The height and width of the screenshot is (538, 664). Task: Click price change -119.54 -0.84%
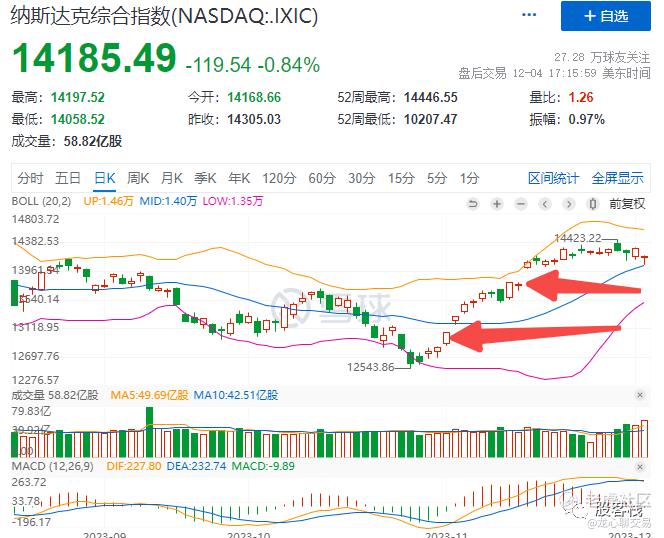pos(253,65)
